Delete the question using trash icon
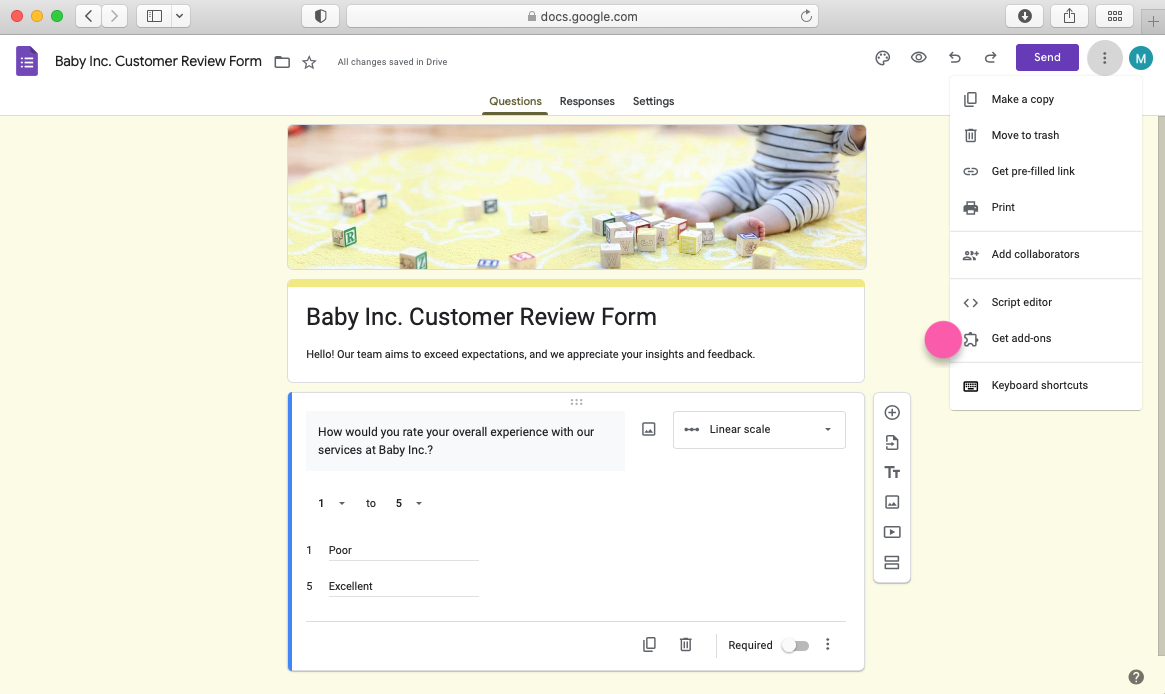The image size is (1165, 694). tap(685, 645)
